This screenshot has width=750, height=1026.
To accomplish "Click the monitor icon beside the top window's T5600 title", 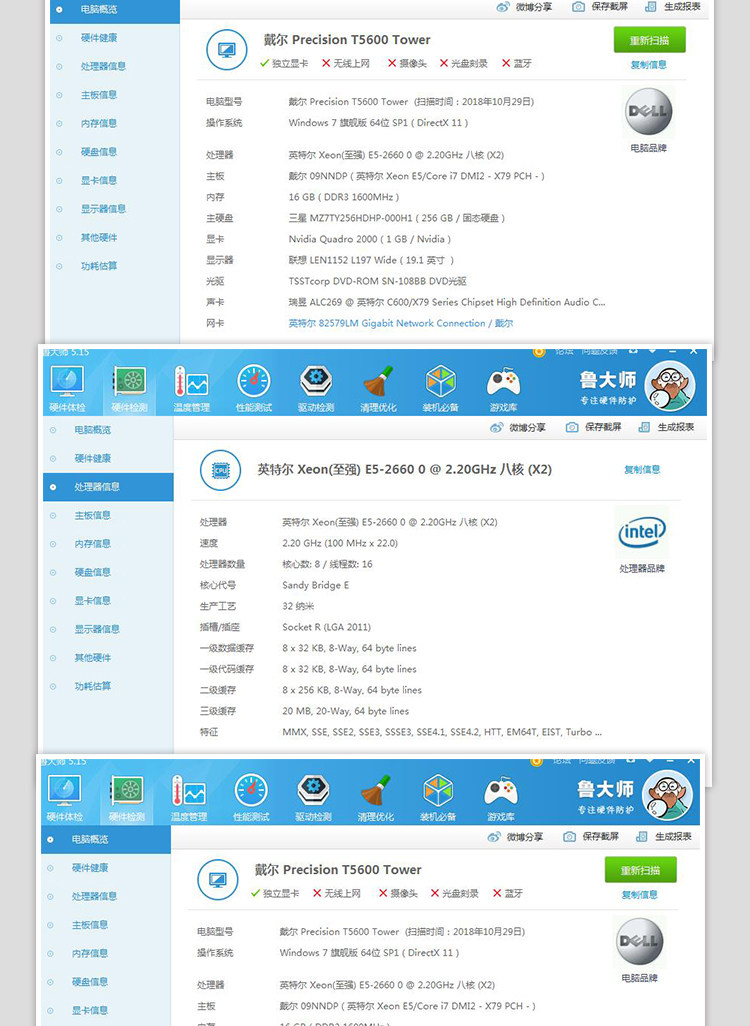I will (x=226, y=50).
